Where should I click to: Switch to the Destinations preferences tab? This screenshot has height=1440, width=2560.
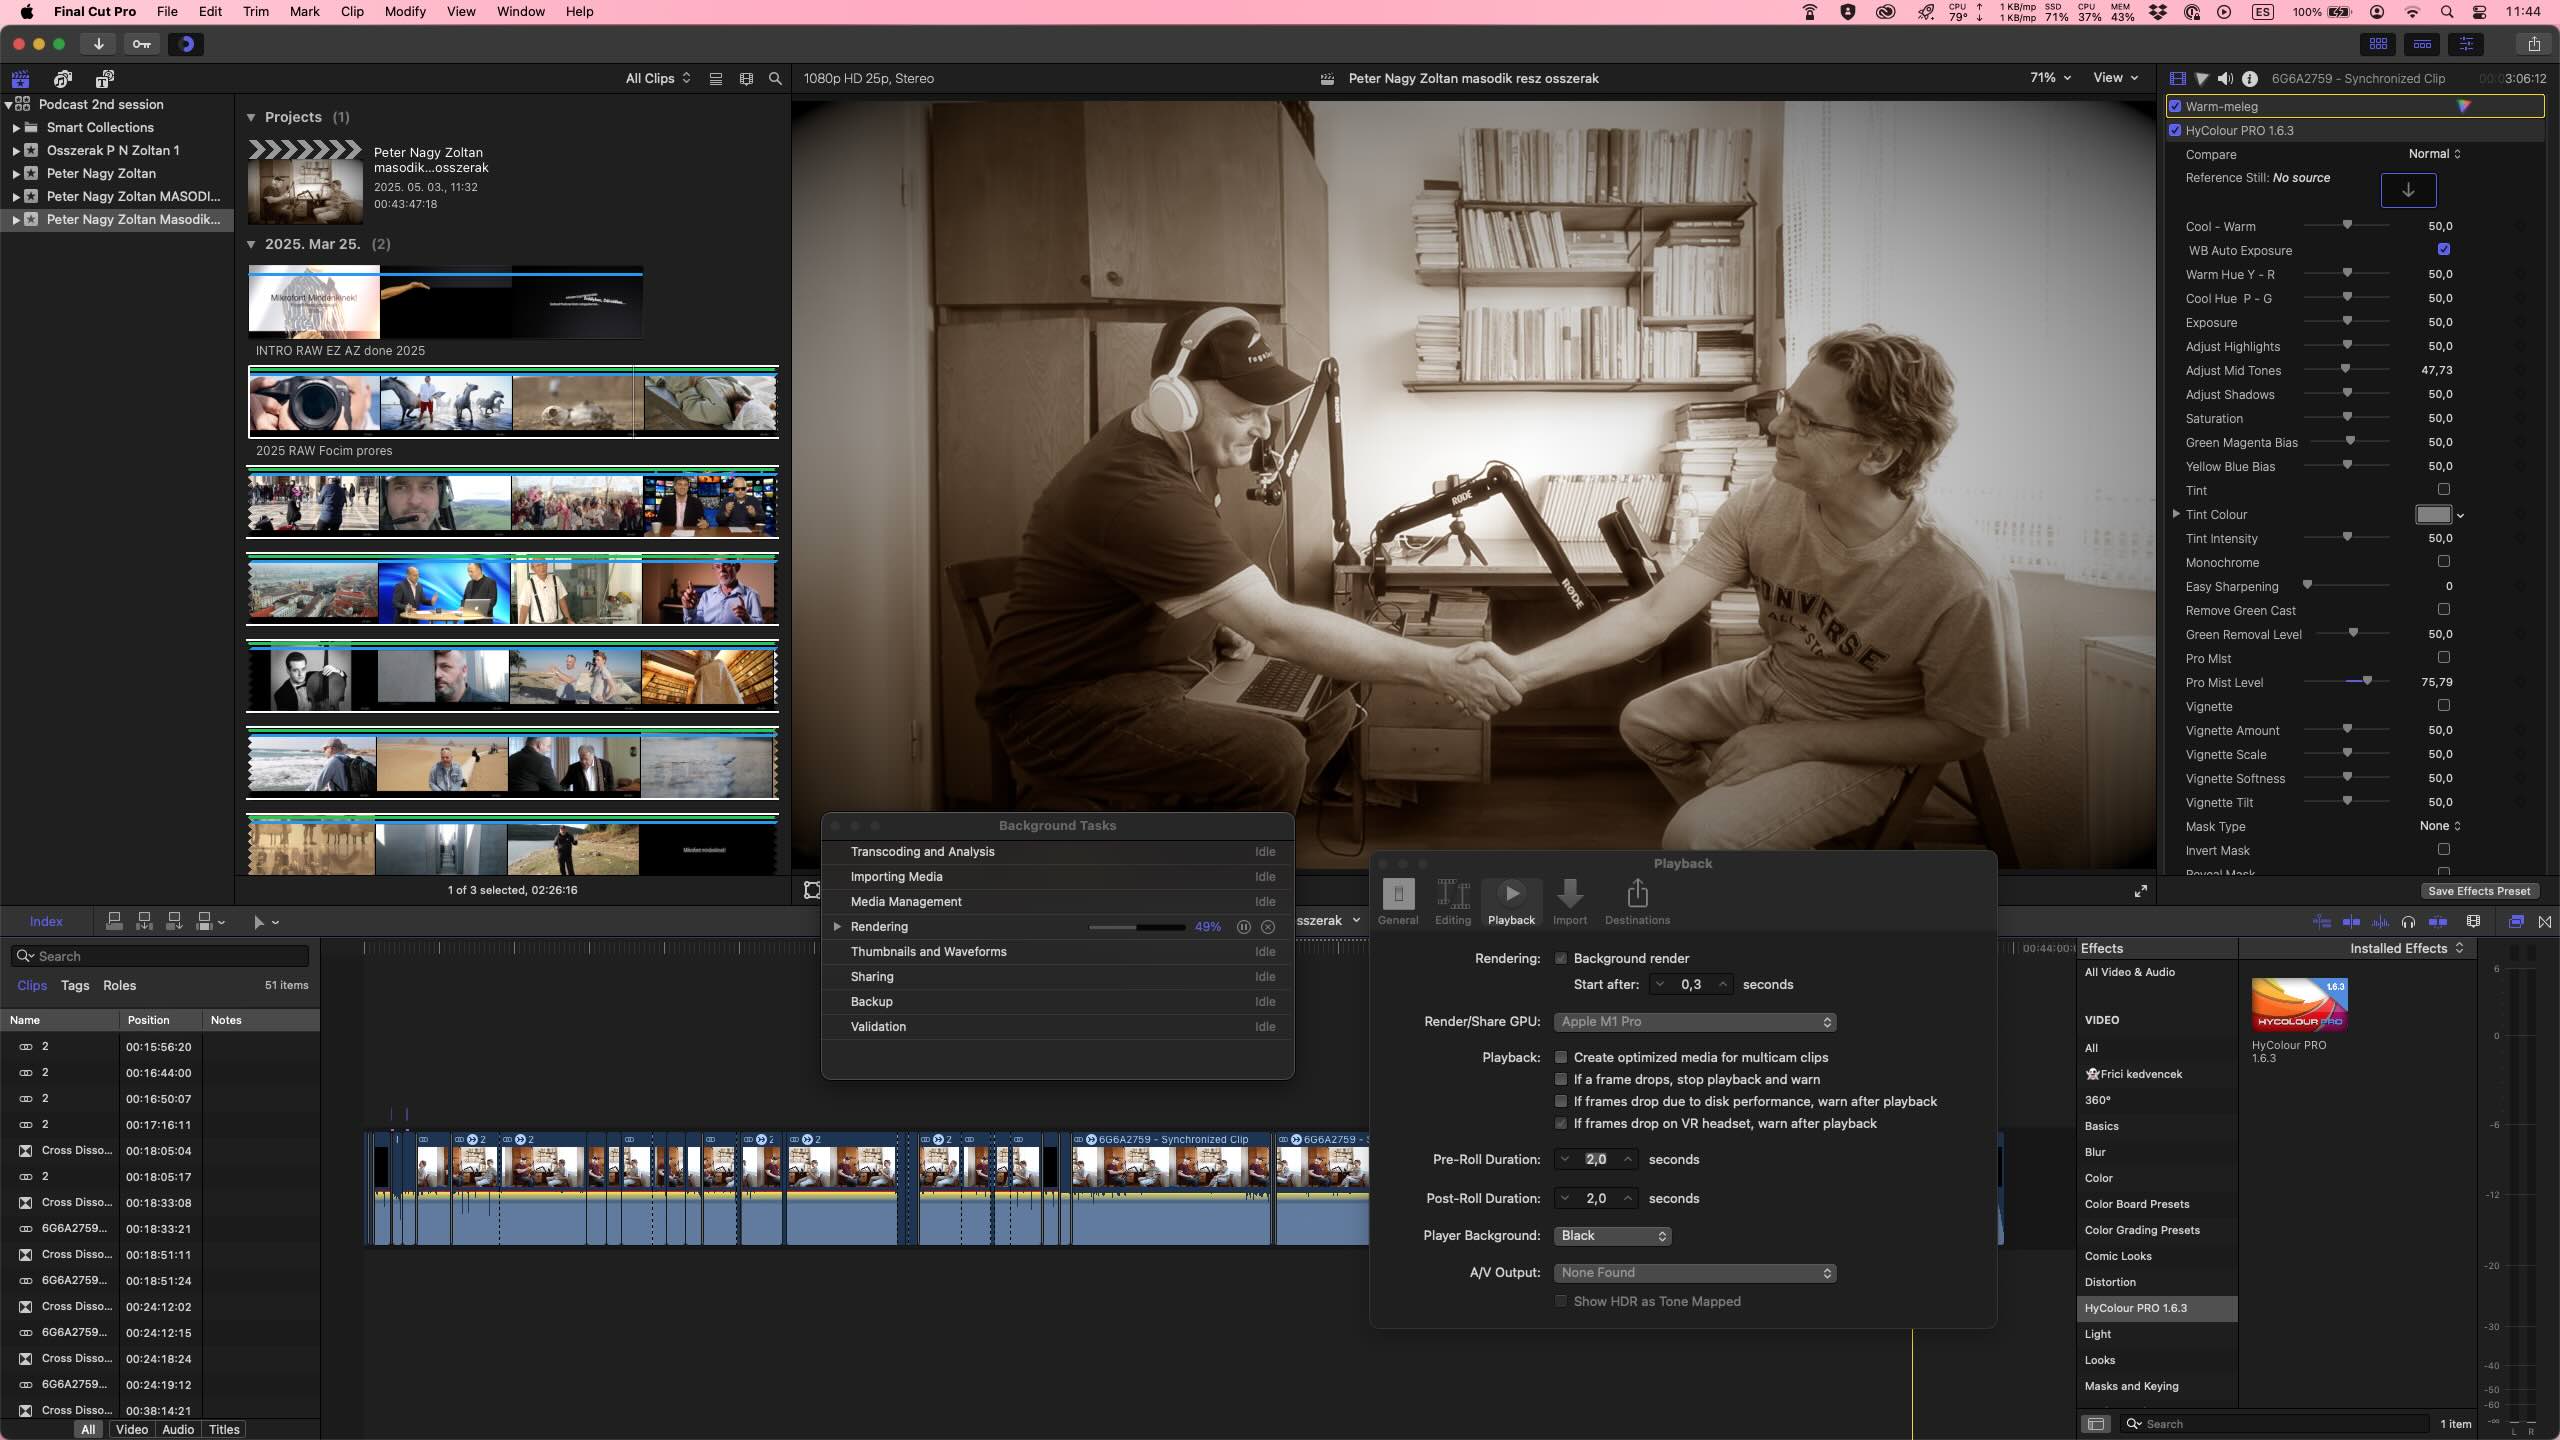[x=1636, y=901]
